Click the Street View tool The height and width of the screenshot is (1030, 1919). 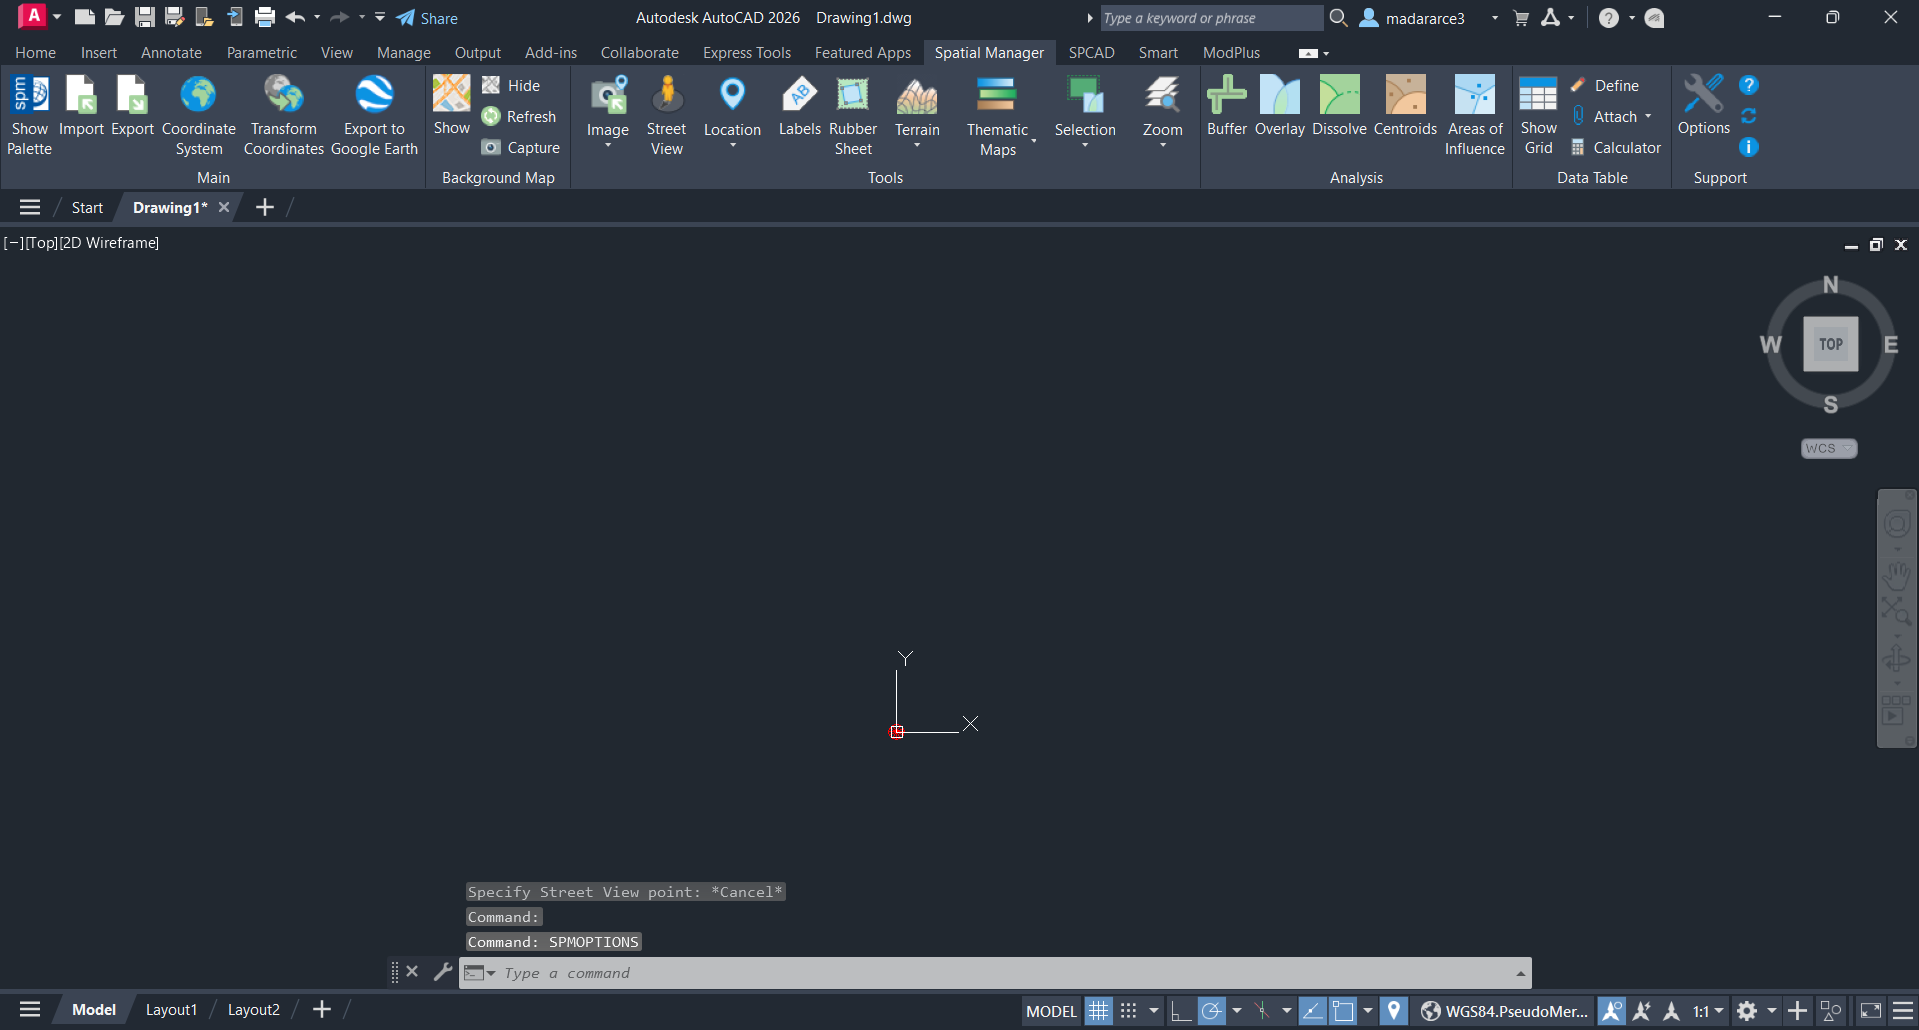point(666,115)
